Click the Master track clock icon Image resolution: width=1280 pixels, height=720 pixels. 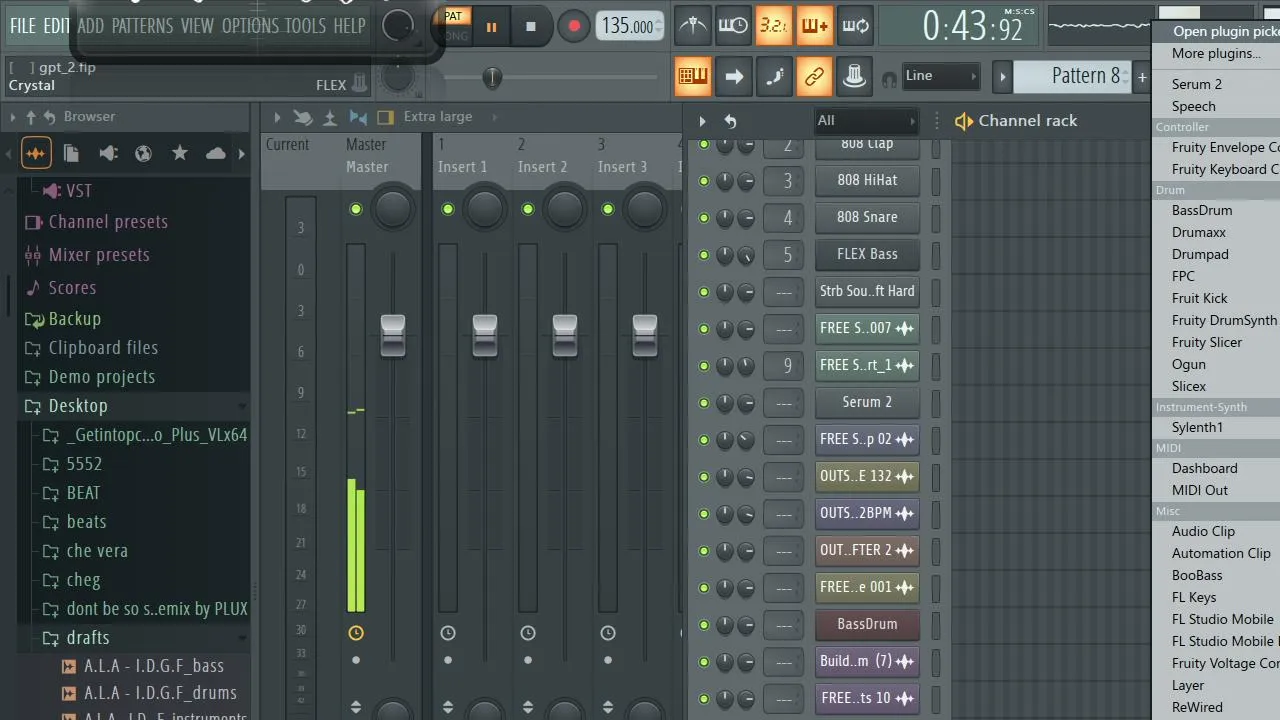[x=356, y=633]
